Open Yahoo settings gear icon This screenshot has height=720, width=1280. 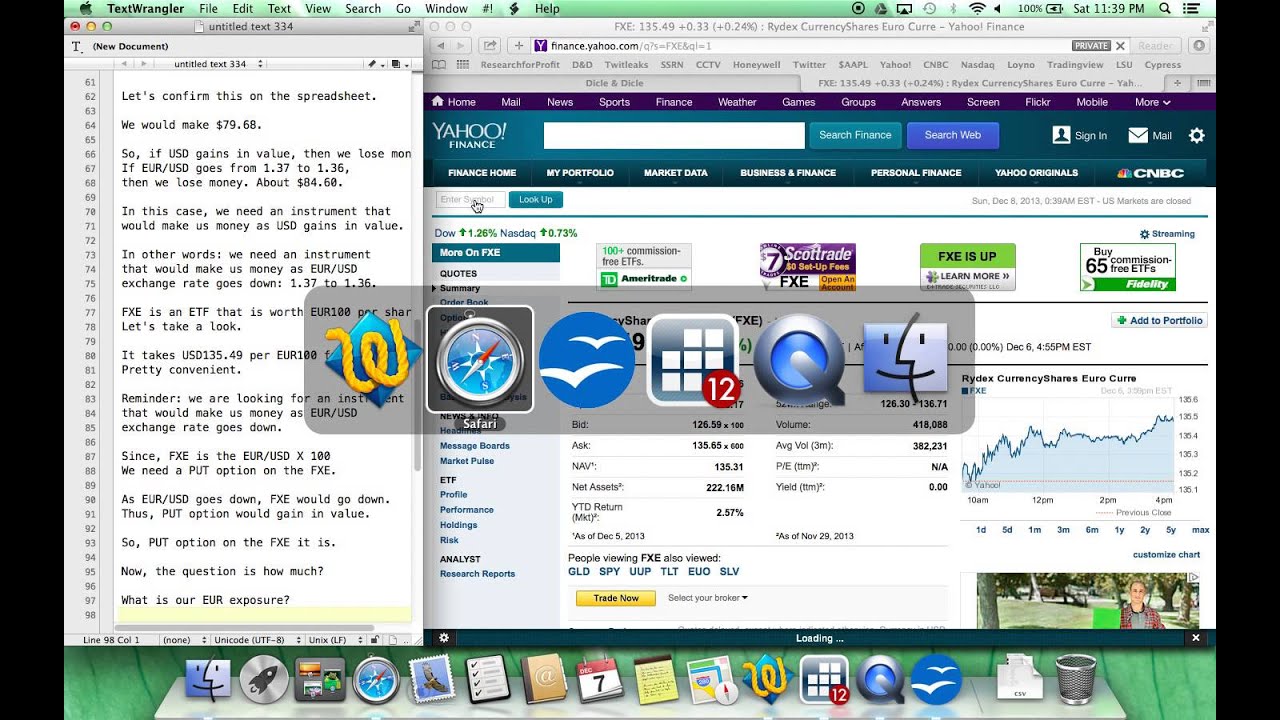[1196, 135]
